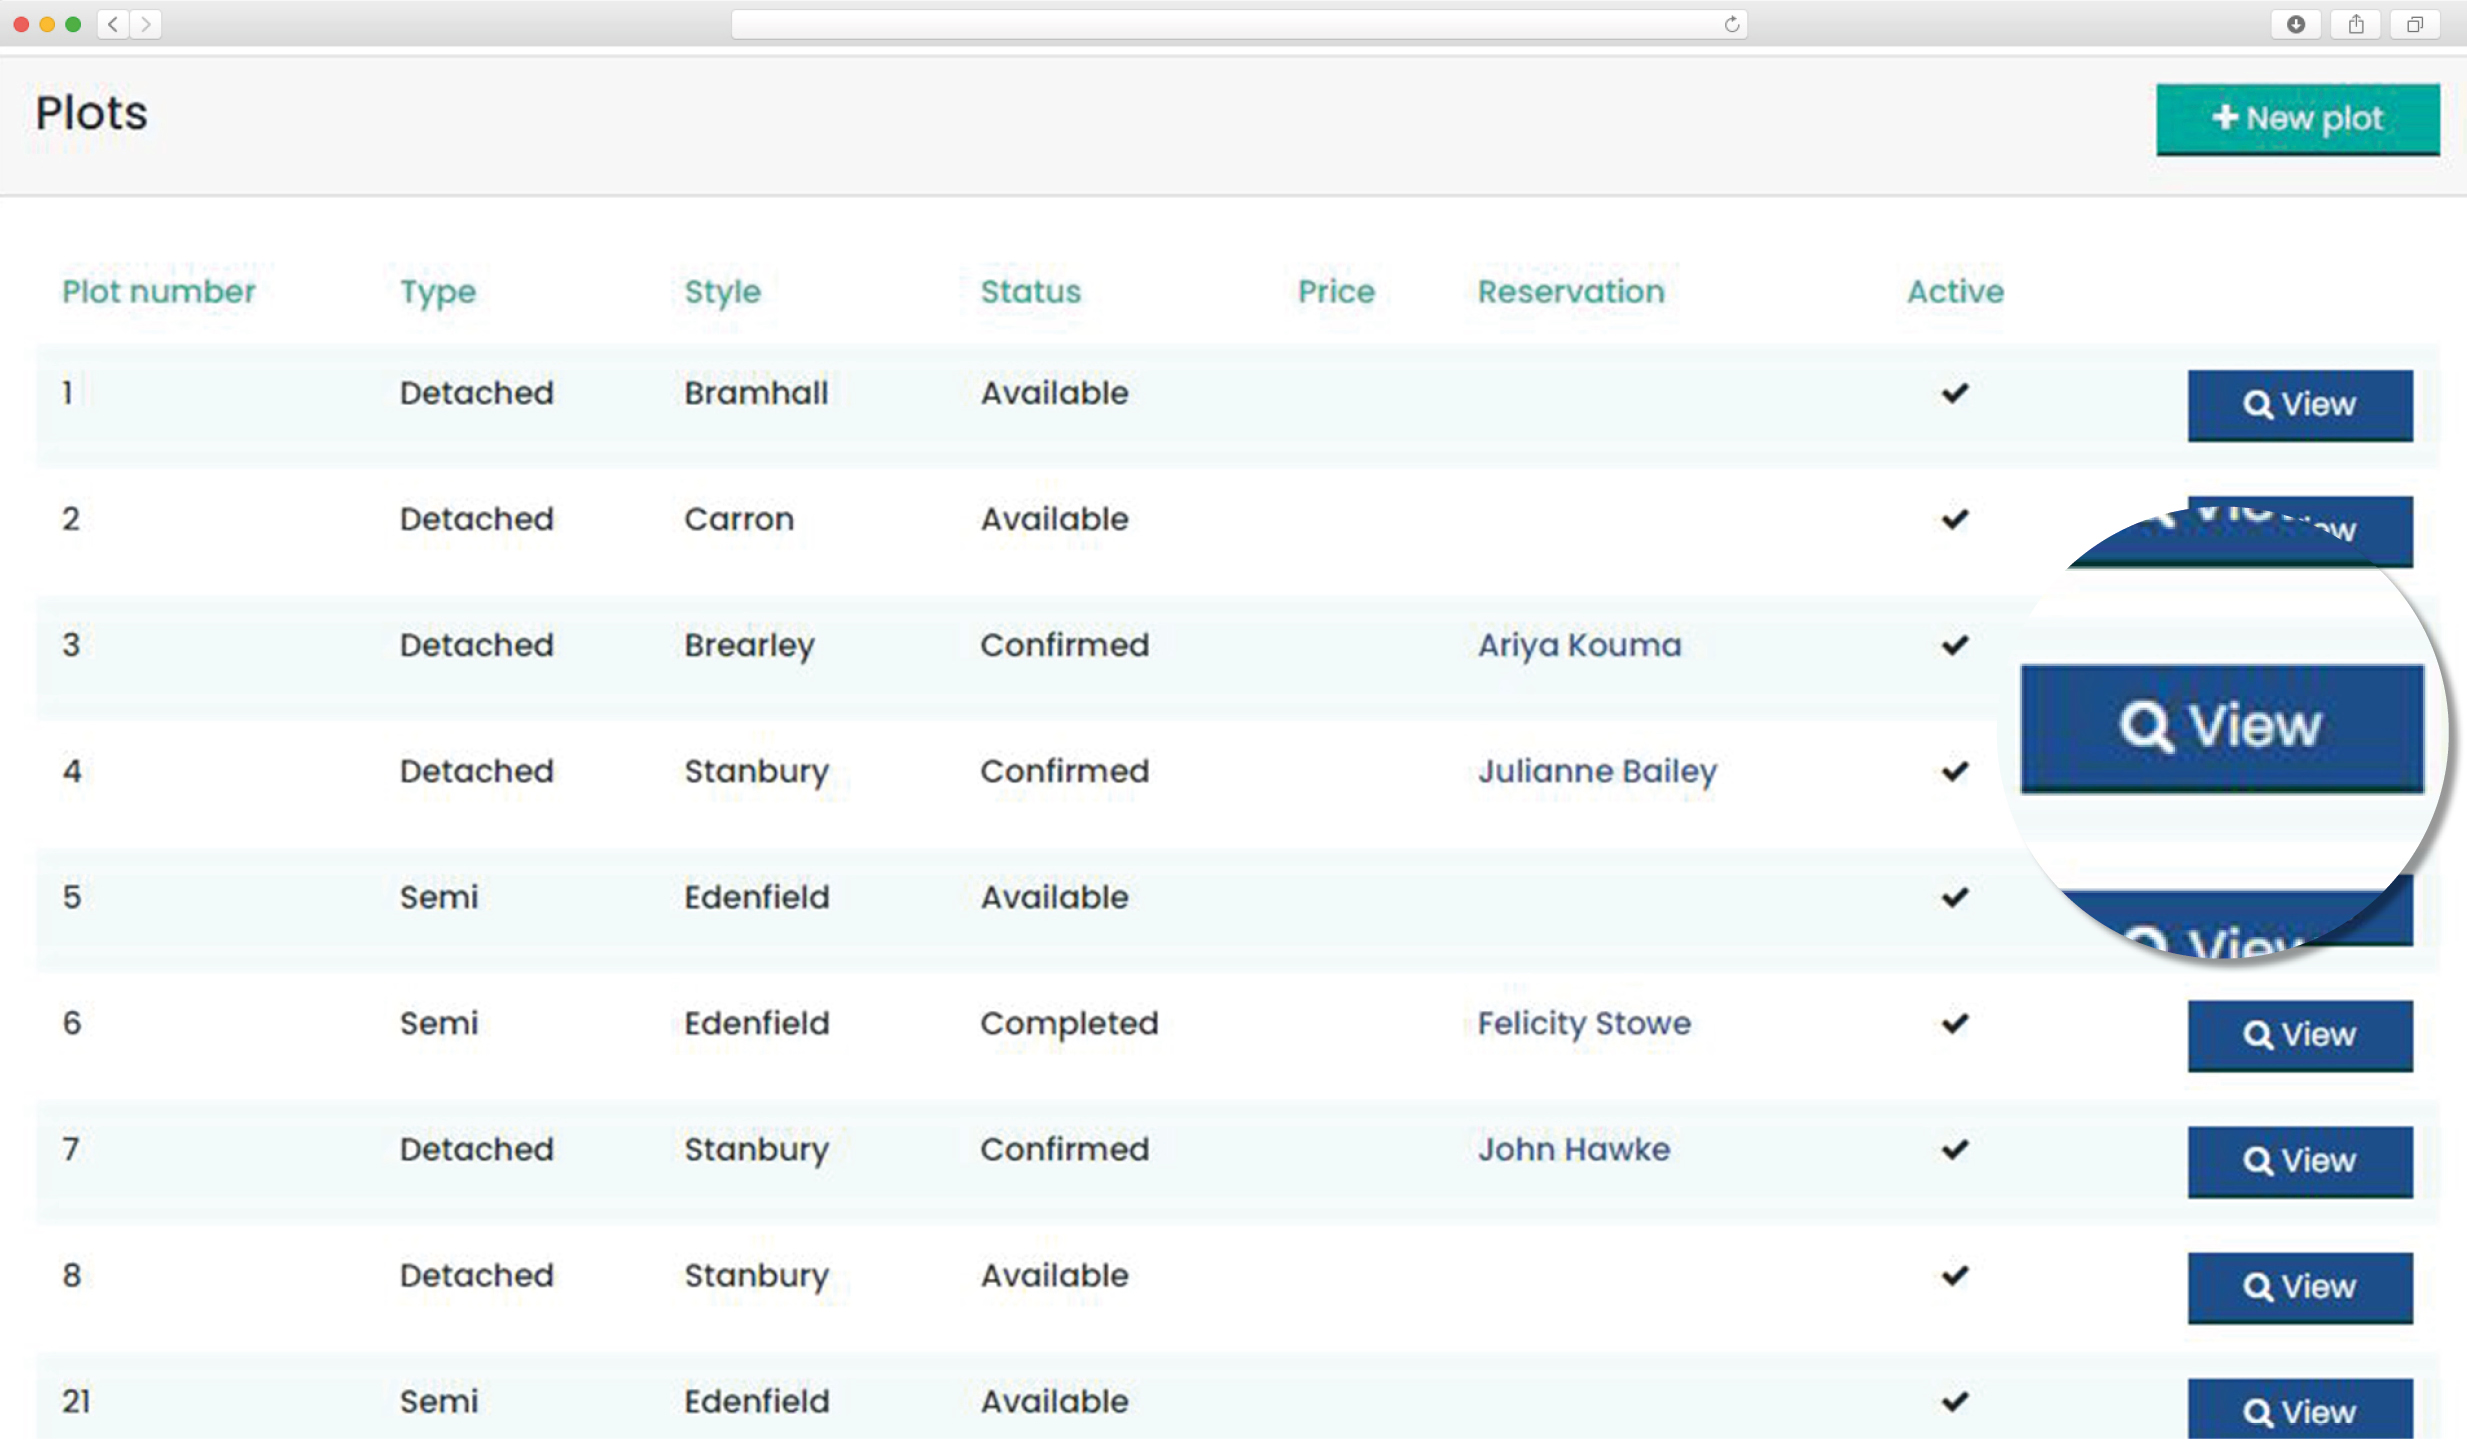Click the browser back arrow
This screenshot has width=2467, height=1440.
[x=113, y=24]
